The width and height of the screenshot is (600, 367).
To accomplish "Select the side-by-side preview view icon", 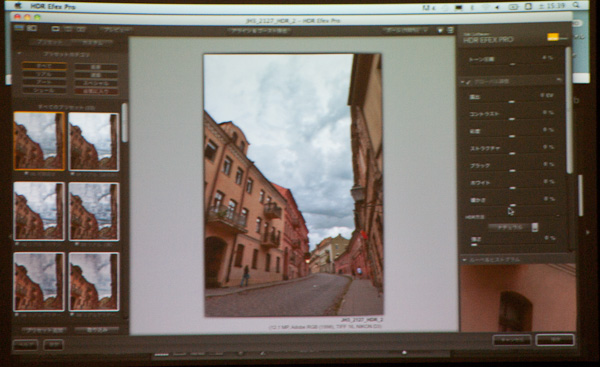I will [81, 29].
